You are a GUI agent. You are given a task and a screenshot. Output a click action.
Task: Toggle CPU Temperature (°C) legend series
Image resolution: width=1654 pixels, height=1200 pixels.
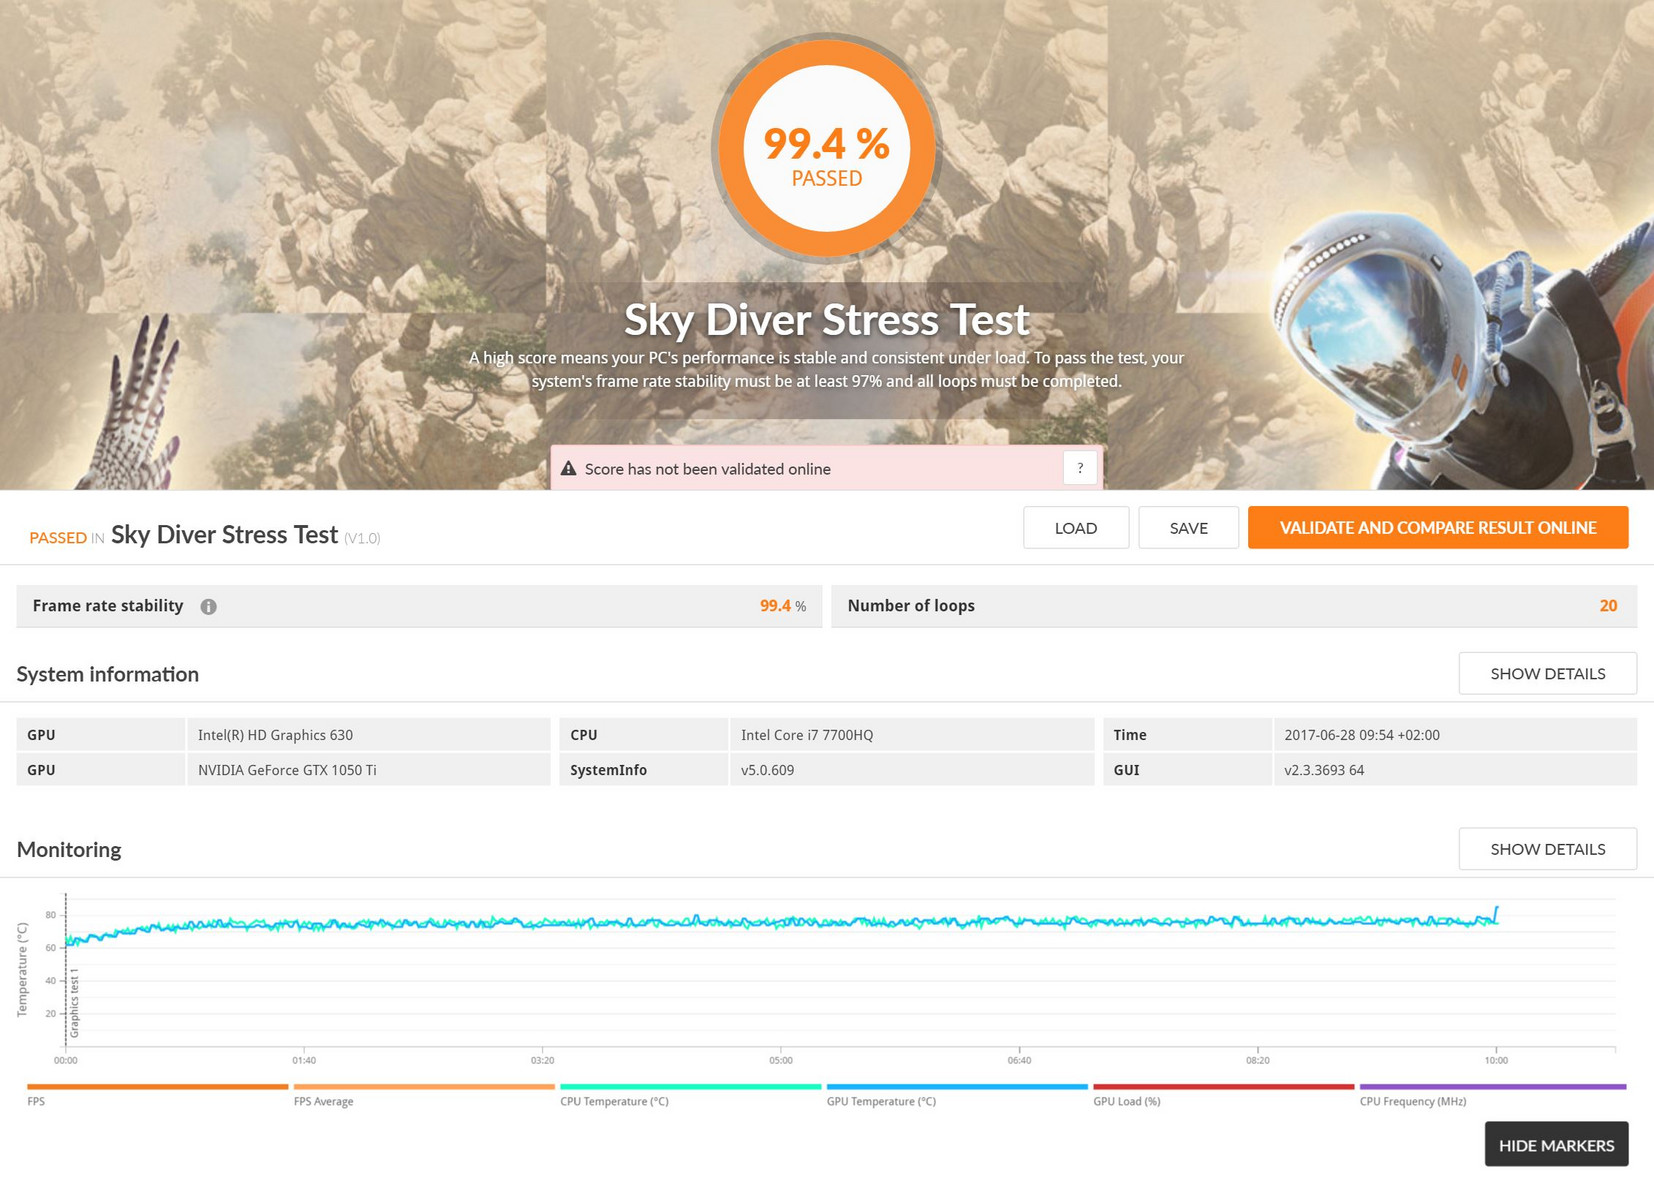click(x=690, y=1093)
